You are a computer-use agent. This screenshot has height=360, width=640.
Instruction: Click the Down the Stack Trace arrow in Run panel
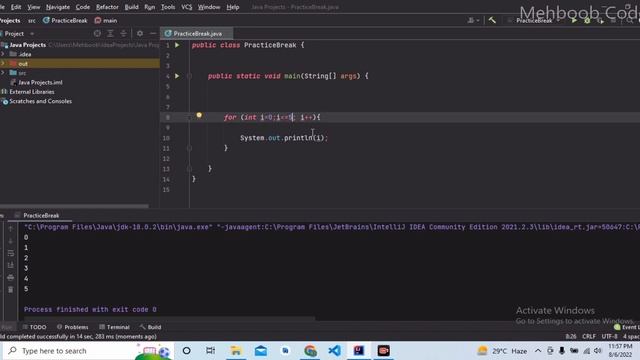point(11,241)
